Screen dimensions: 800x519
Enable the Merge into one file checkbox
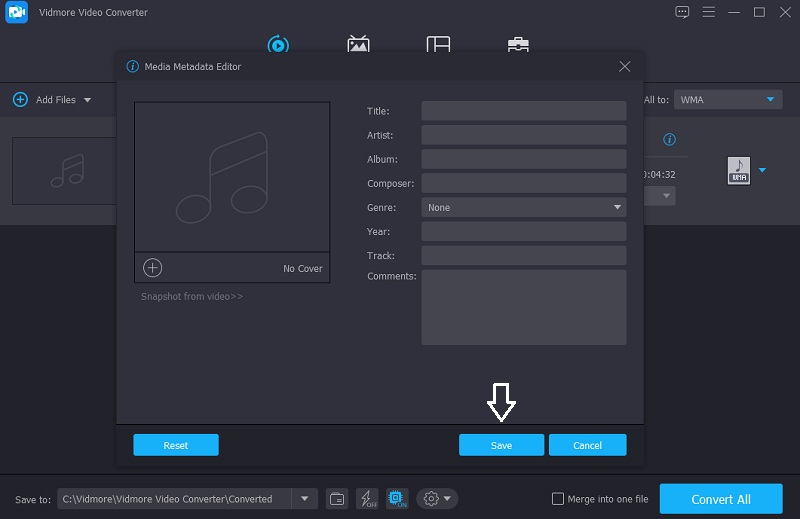pos(558,499)
